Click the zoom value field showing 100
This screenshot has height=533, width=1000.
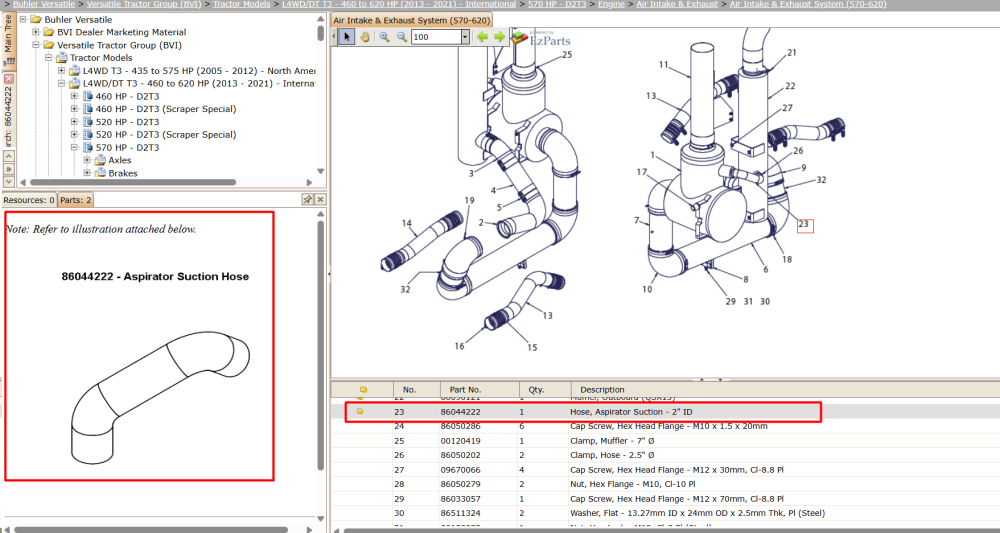(x=436, y=37)
